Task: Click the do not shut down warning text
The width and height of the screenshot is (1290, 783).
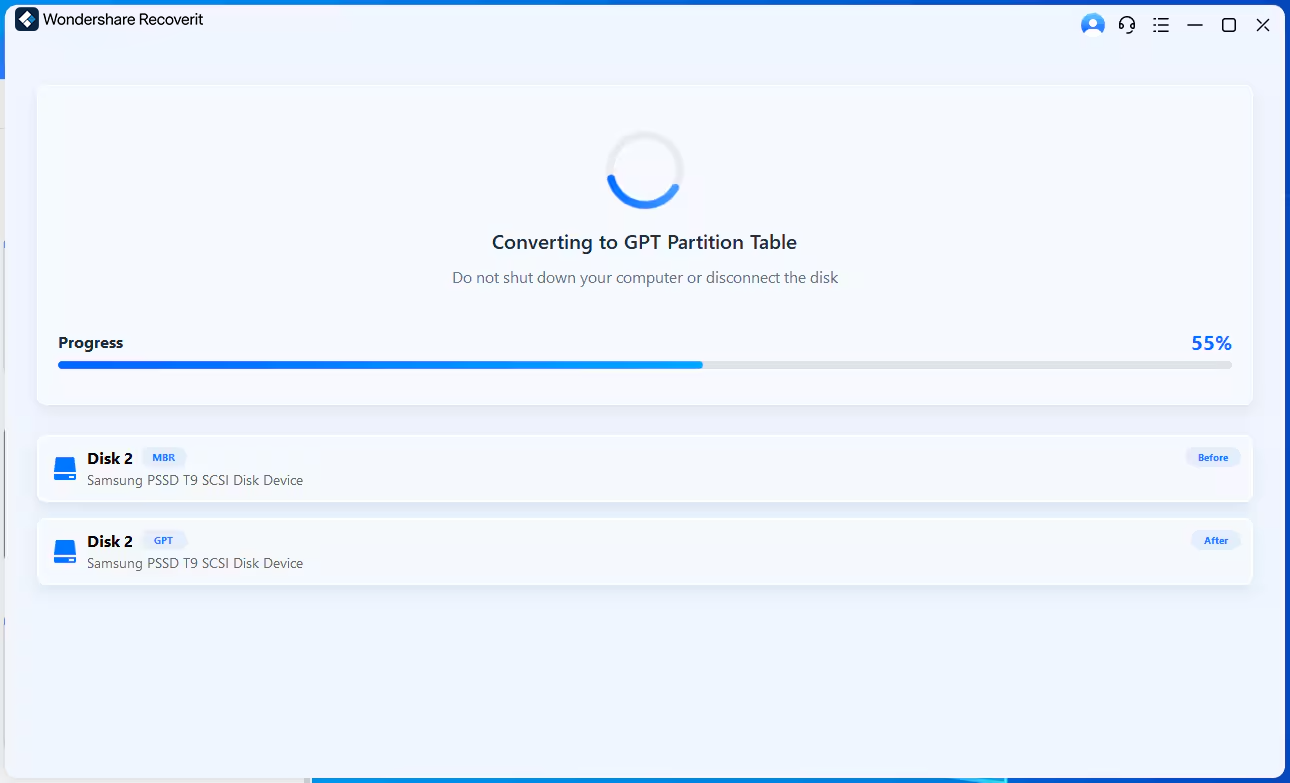Action: [645, 278]
